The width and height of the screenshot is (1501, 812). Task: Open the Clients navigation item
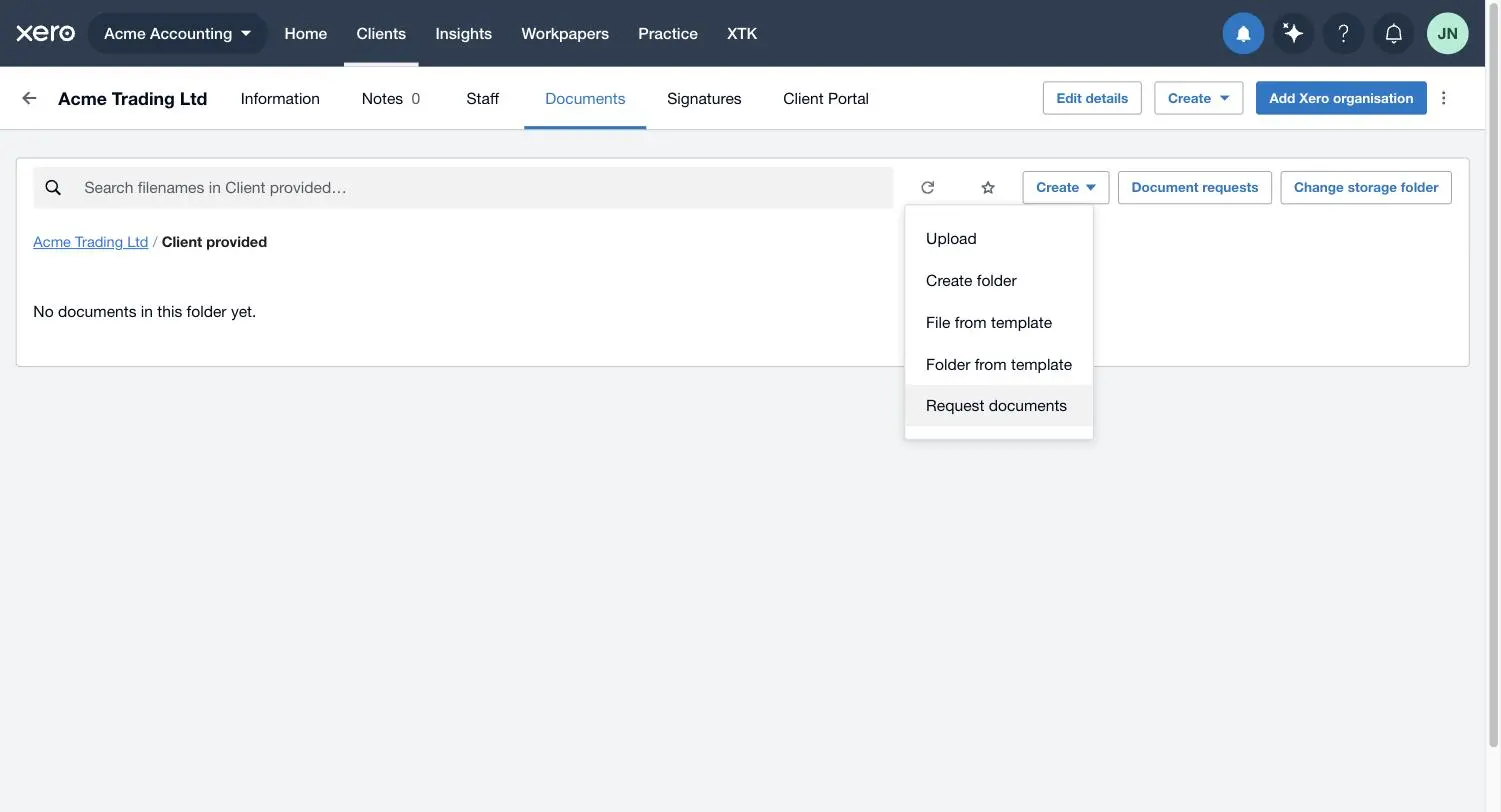[381, 33]
